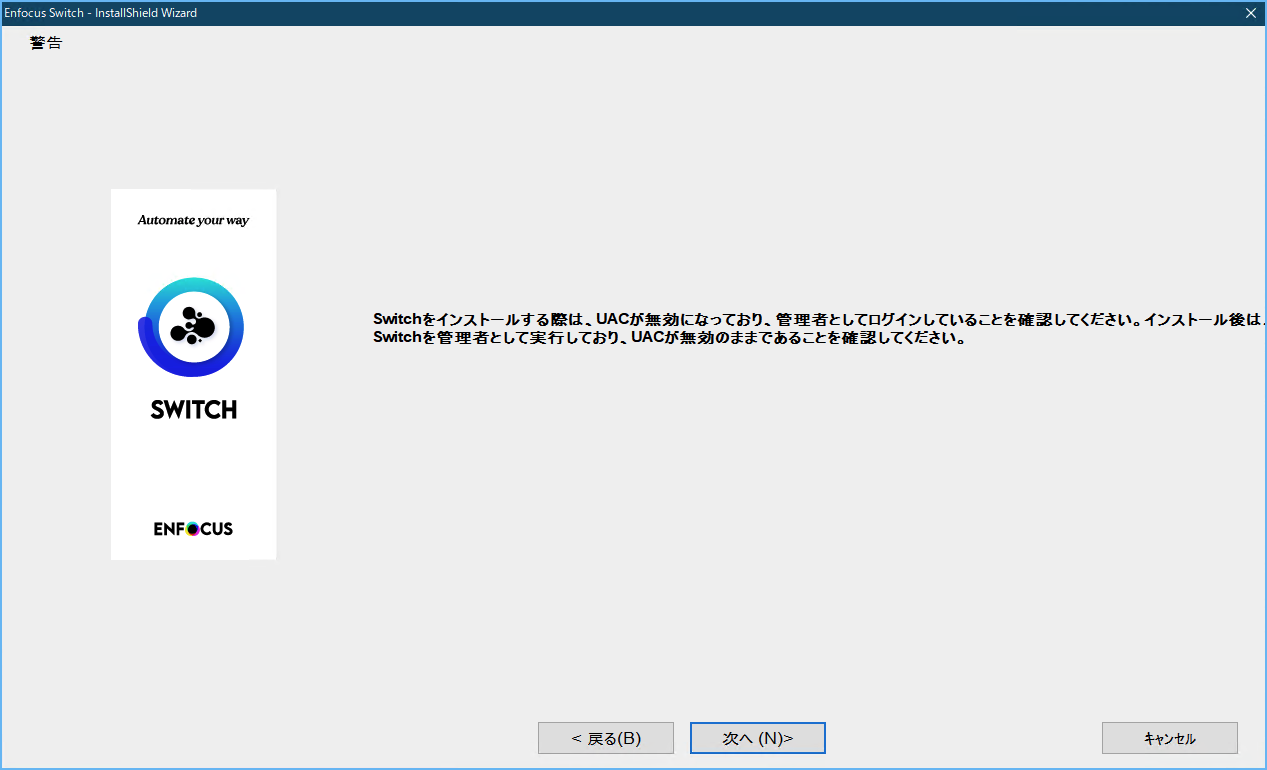Cancel installation with the キャンセル button
1267x770 pixels.
pos(1170,738)
